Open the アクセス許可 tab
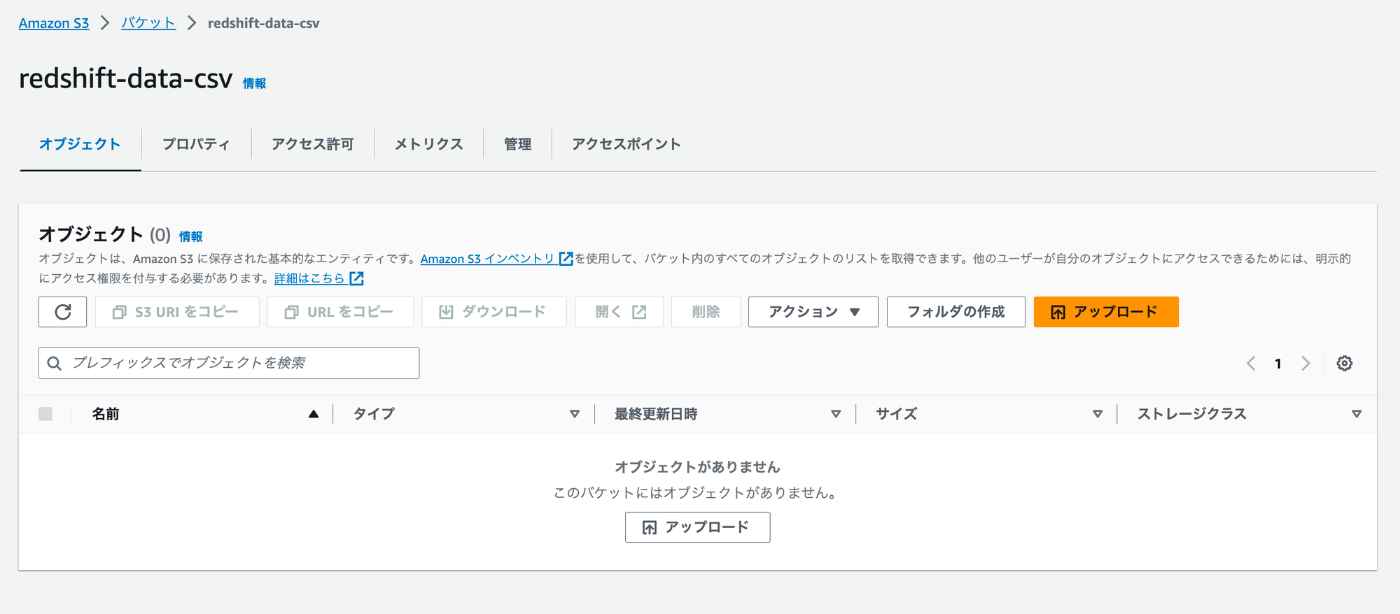1400x614 pixels. (312, 144)
